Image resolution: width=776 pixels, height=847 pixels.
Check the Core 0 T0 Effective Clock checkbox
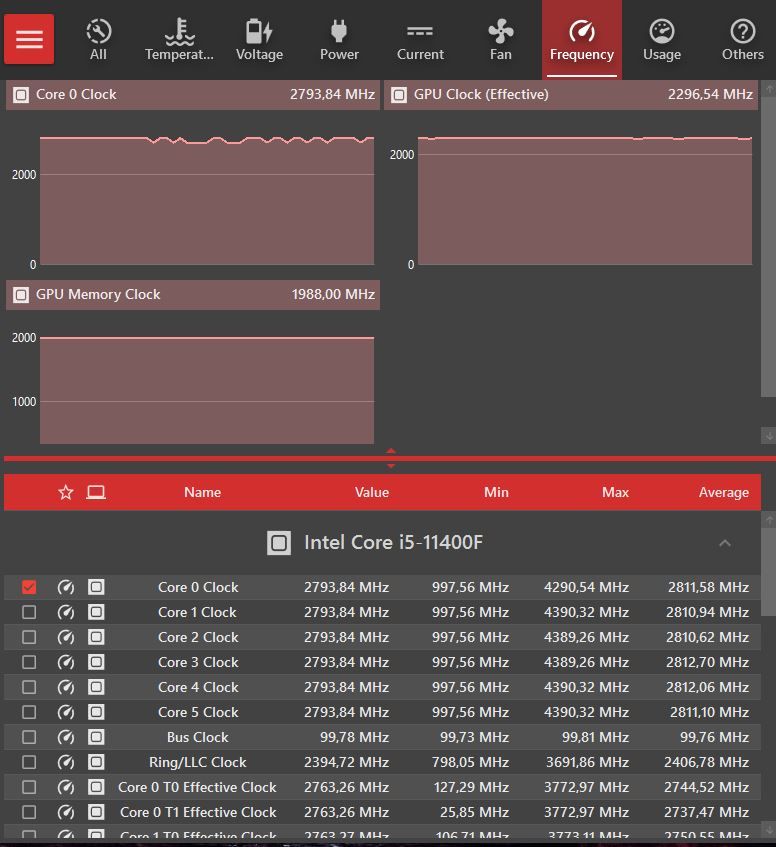click(x=29, y=787)
